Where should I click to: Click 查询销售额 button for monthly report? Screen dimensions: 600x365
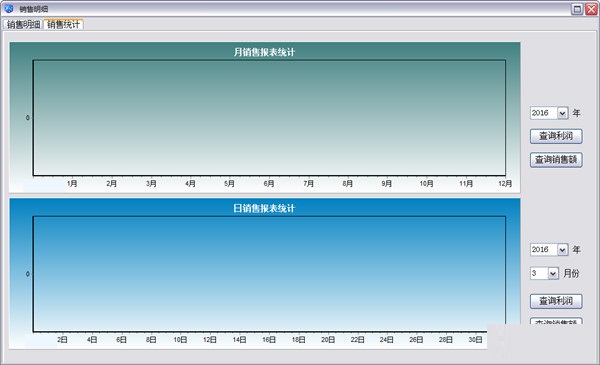pyautogui.click(x=556, y=160)
